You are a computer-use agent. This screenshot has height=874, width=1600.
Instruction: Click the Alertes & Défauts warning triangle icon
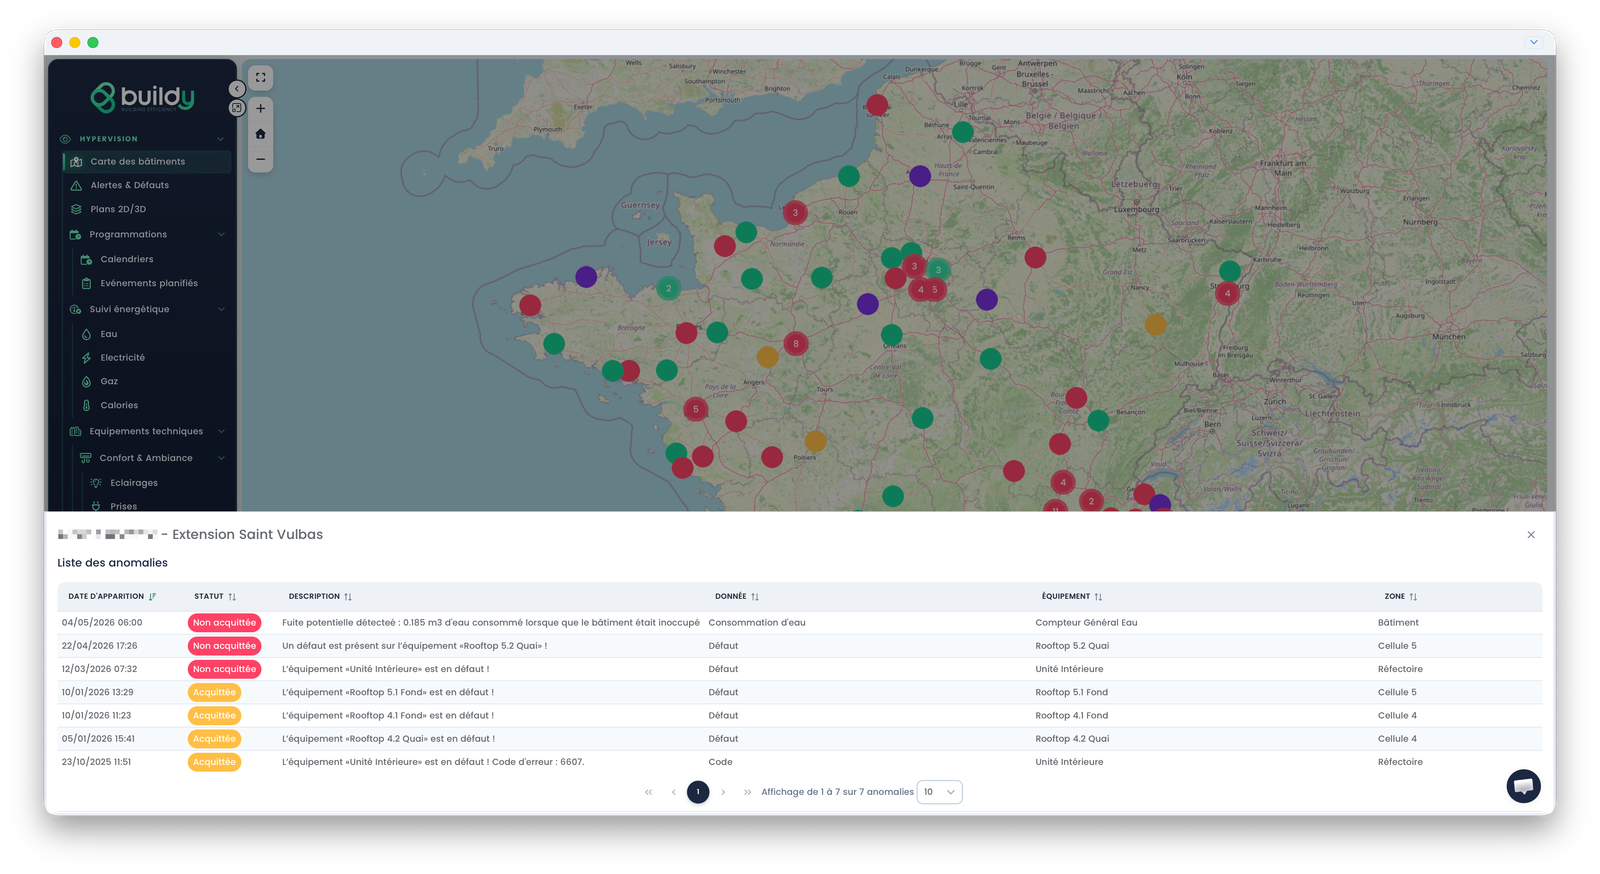(x=76, y=185)
